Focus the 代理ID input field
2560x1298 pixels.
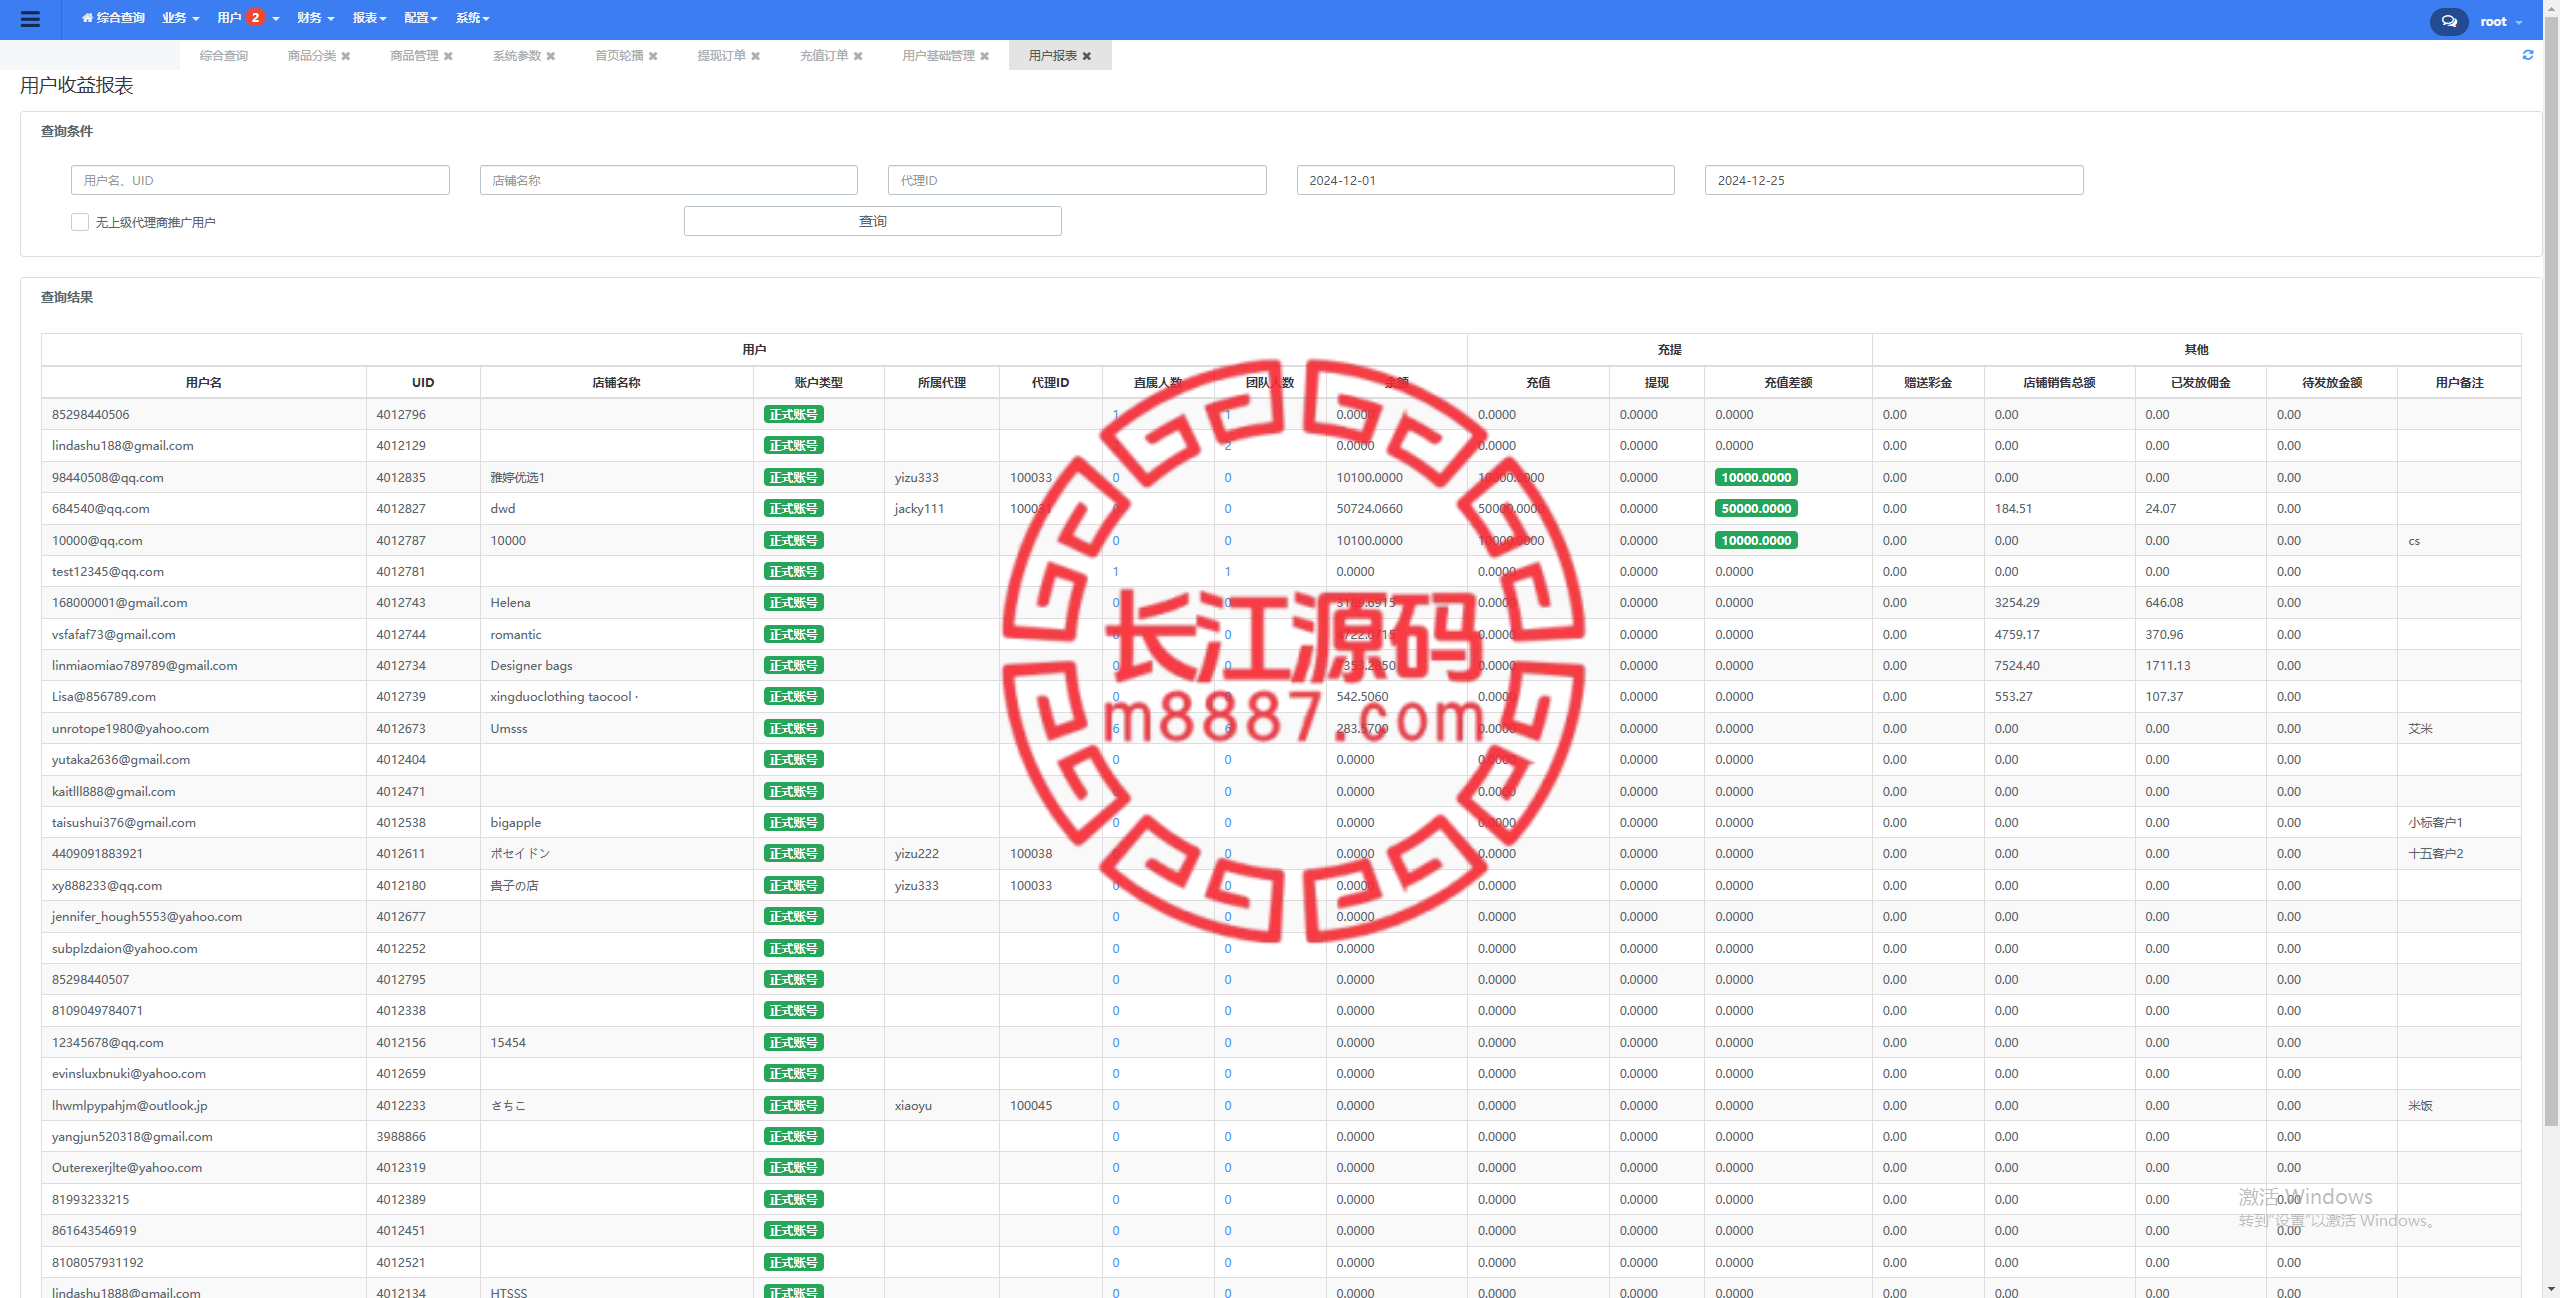(1077, 180)
